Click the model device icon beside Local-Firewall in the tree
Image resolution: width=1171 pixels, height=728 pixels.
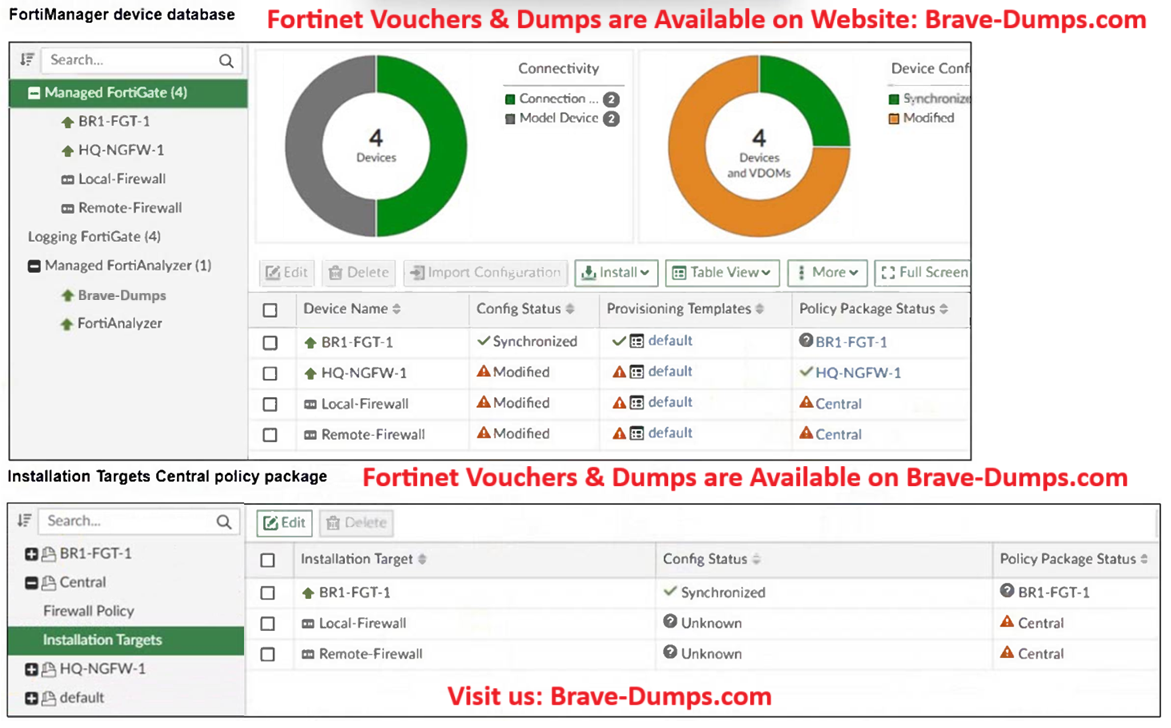pos(68,180)
